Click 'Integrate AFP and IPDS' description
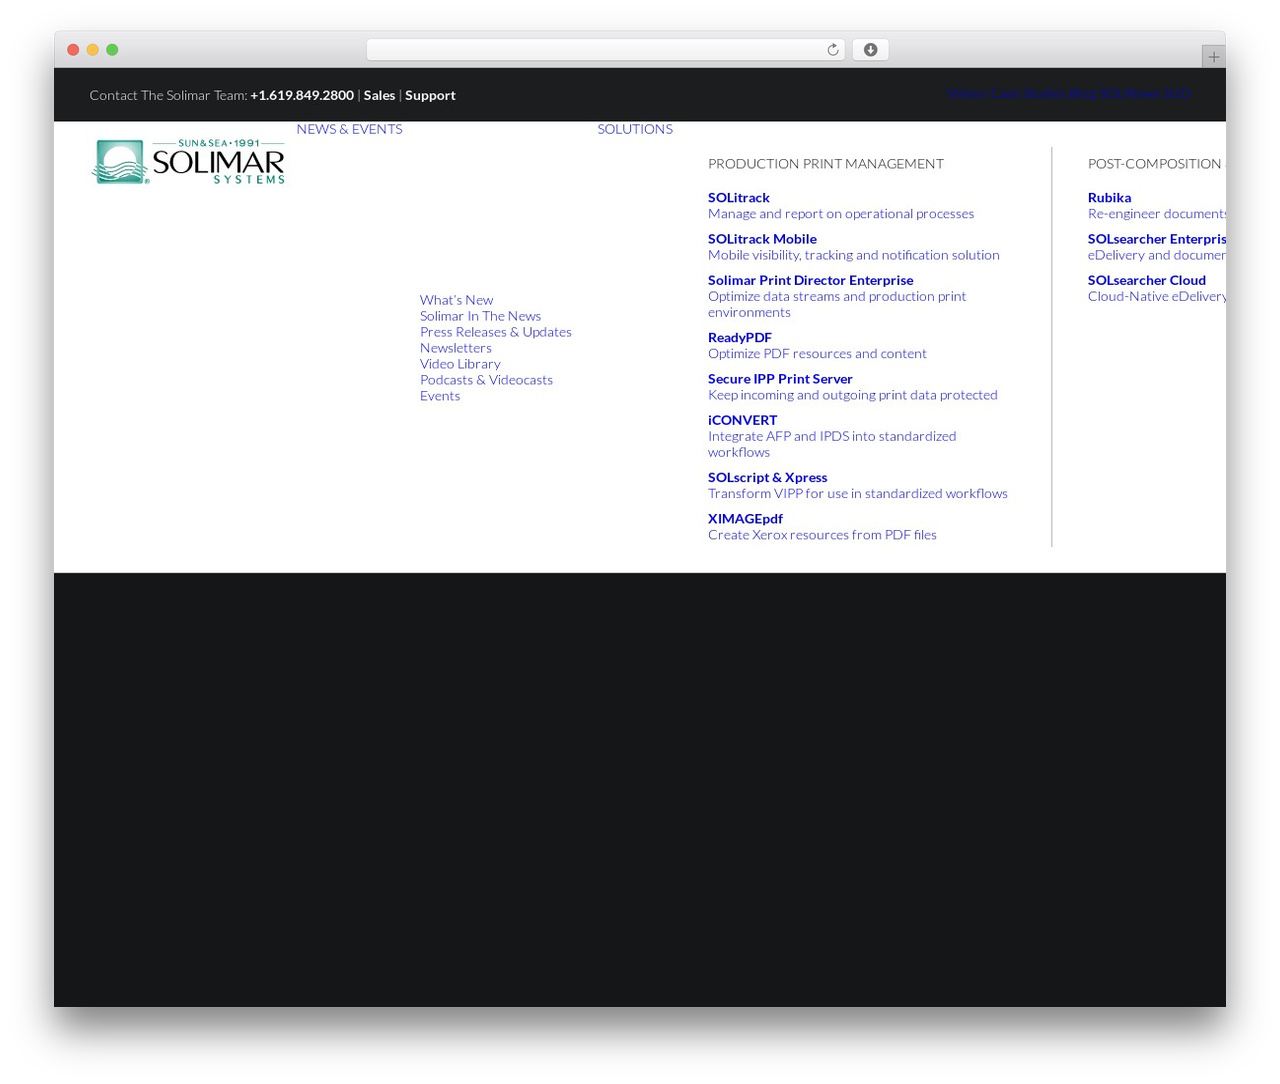Viewport: 1280px width, 1084px height. (x=832, y=444)
